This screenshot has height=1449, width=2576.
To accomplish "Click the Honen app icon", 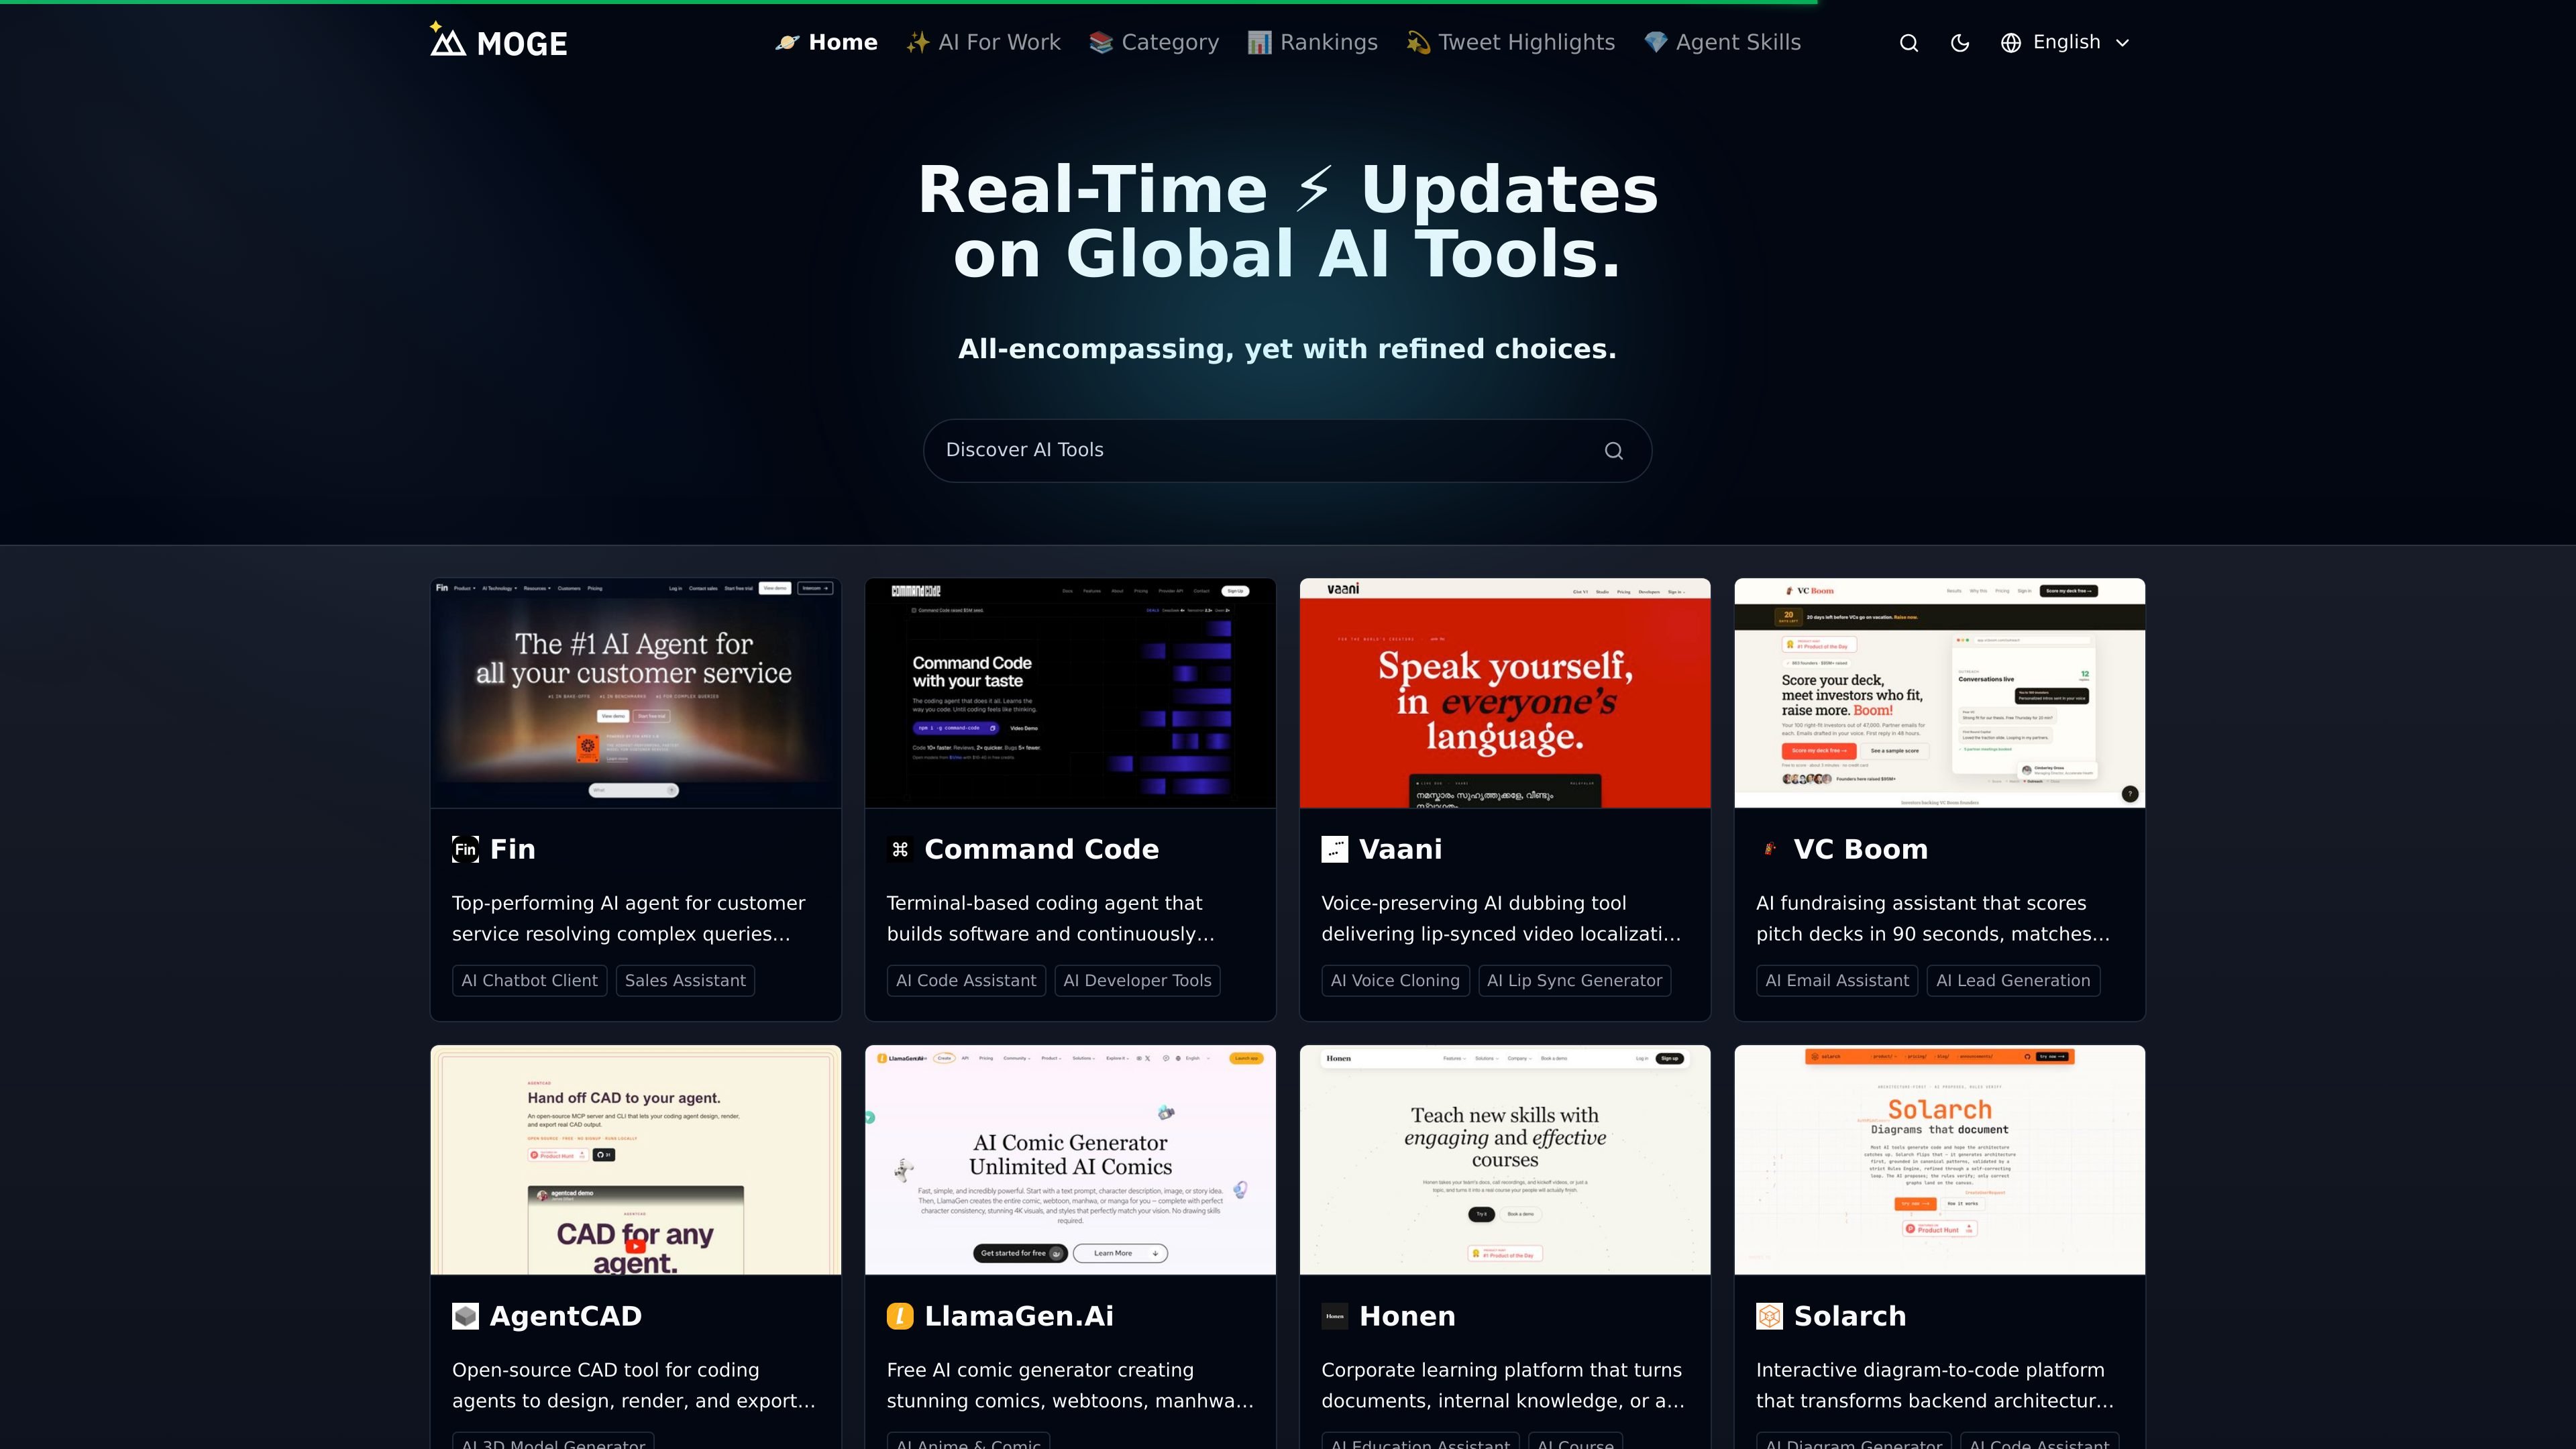I will pos(1335,1317).
